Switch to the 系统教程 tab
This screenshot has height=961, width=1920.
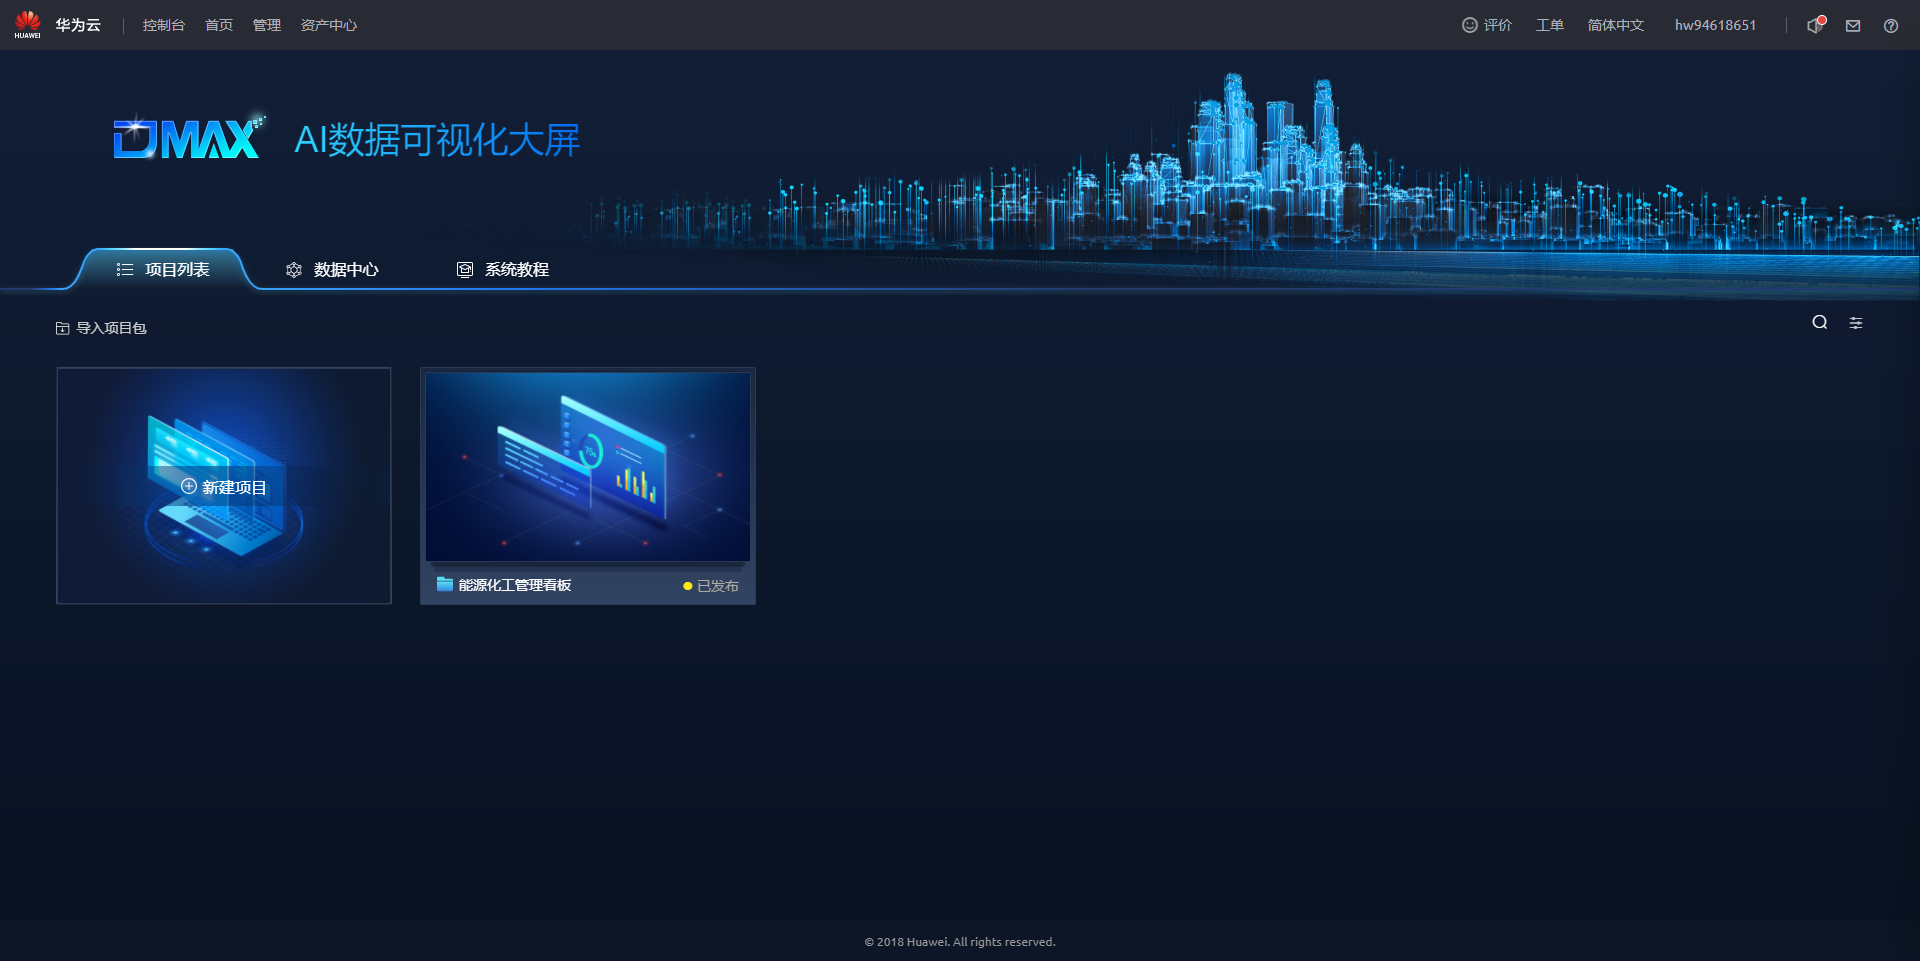point(503,270)
